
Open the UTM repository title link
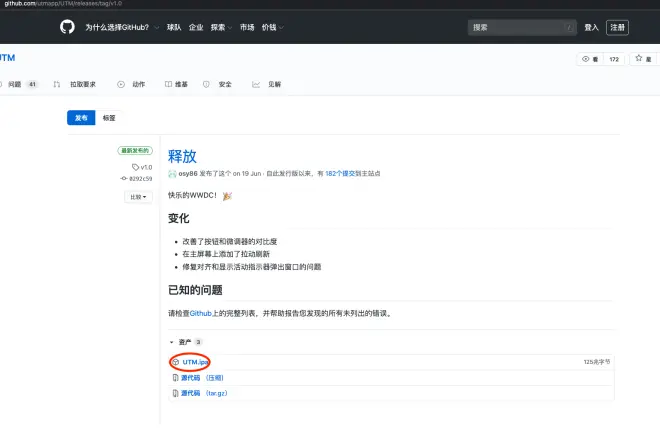point(7,58)
